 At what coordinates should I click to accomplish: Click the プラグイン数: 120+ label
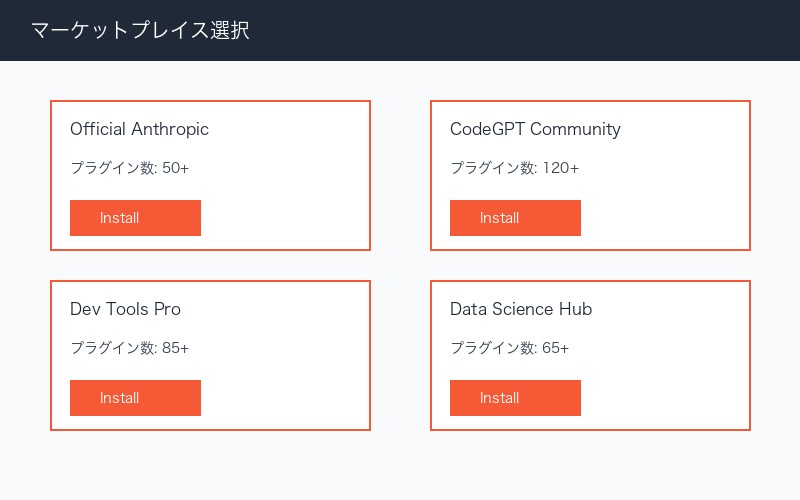pos(514,168)
